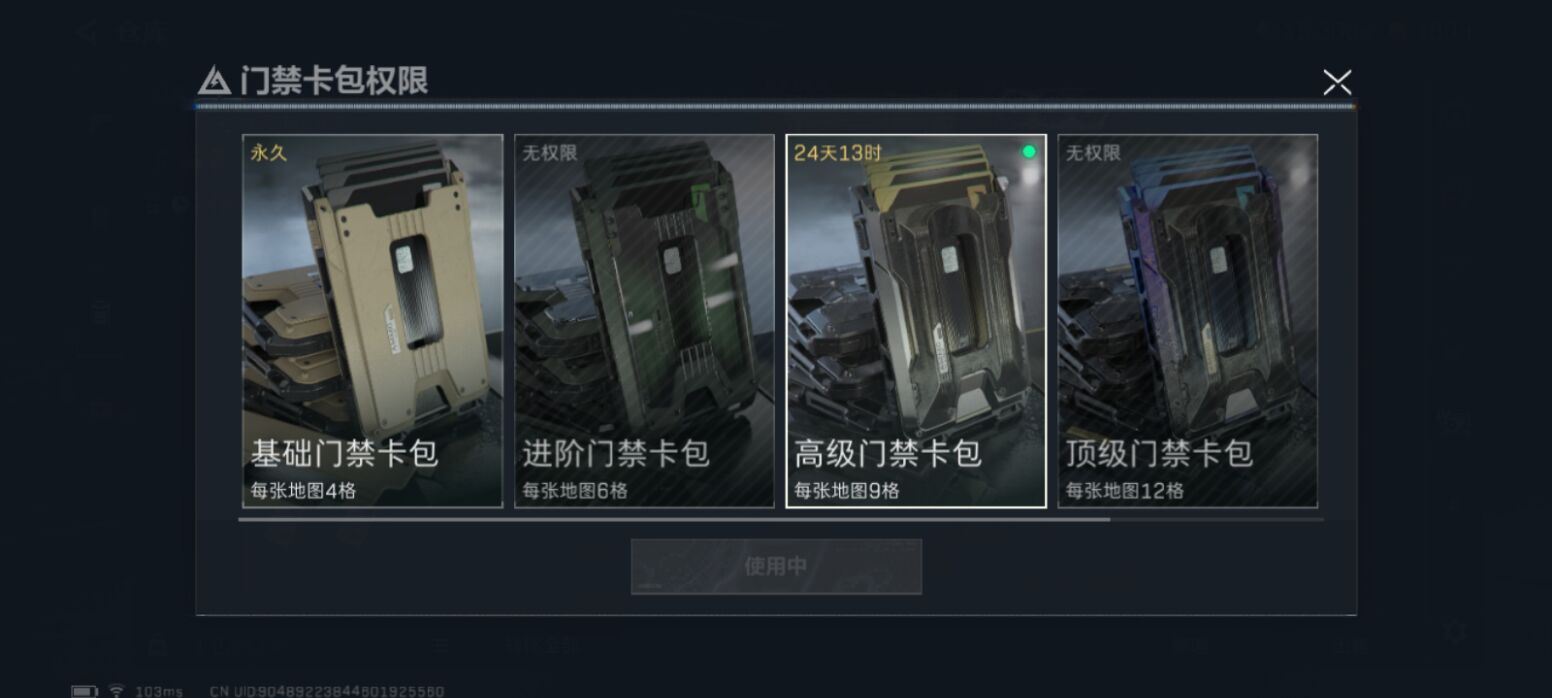This screenshot has width=1552, height=698.
Task: Click the Wi-Fi signal icon
Action: 117,691
